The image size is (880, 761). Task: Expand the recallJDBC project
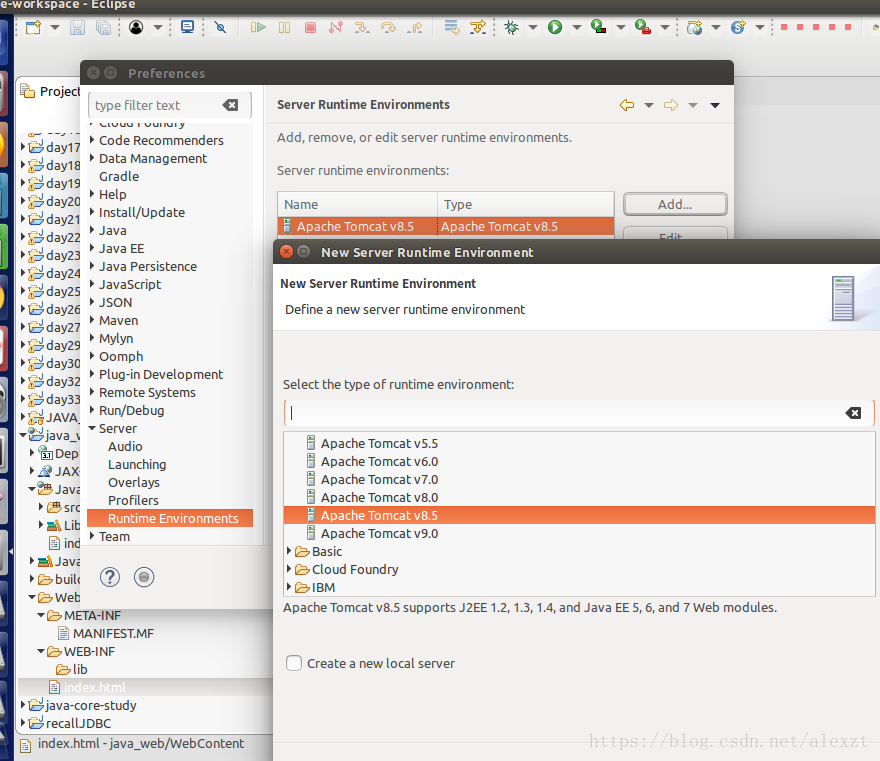pyautogui.click(x=23, y=723)
